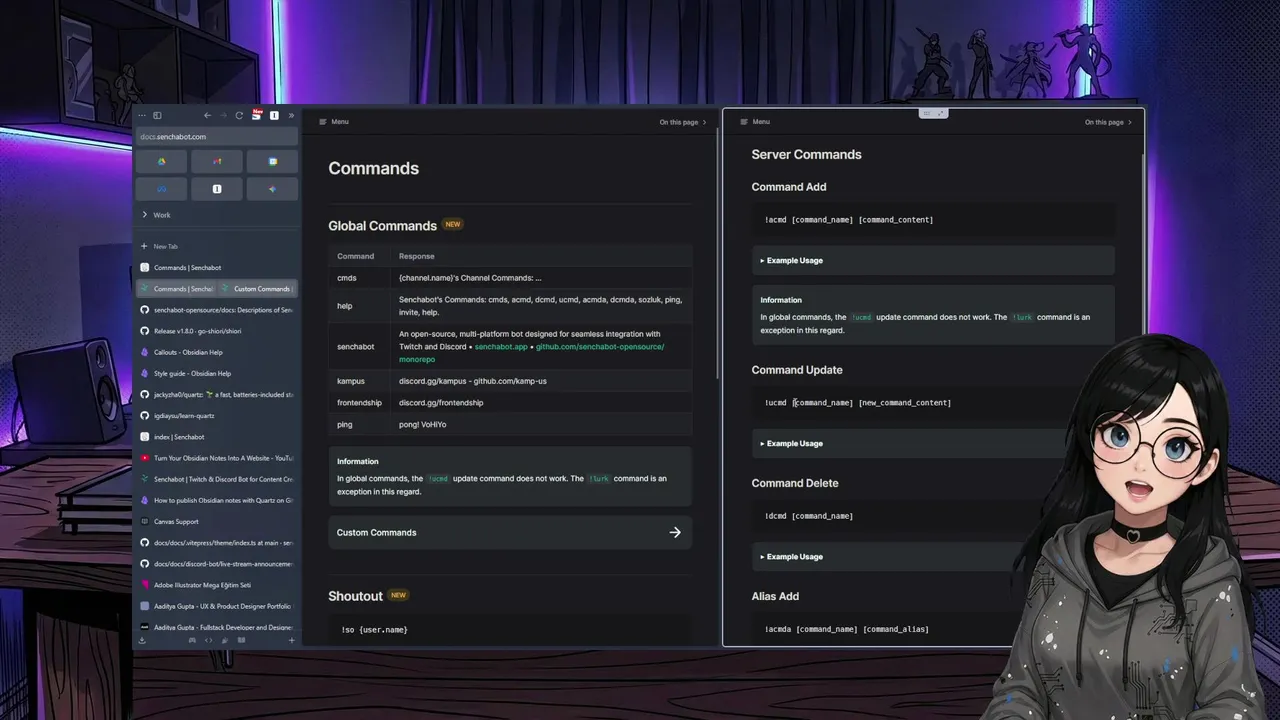
Task: Click the hamburger Menu icon in the left pane
Action: (323, 122)
